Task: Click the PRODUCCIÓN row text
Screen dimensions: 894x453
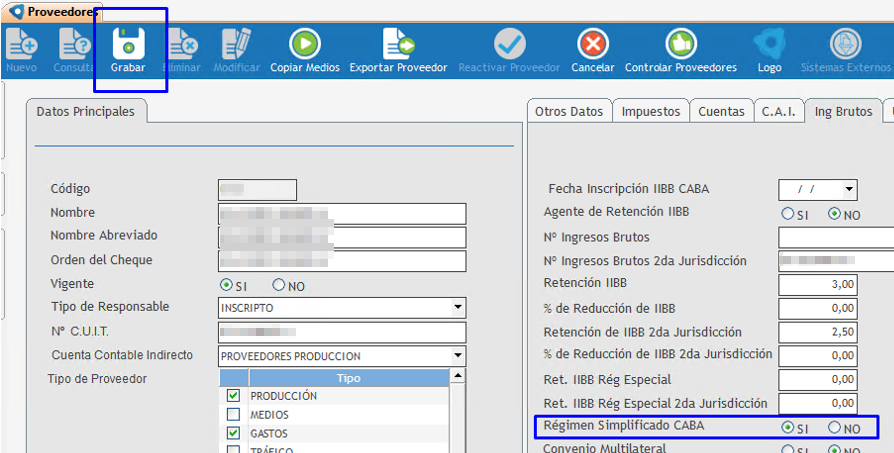Action: 283,395
